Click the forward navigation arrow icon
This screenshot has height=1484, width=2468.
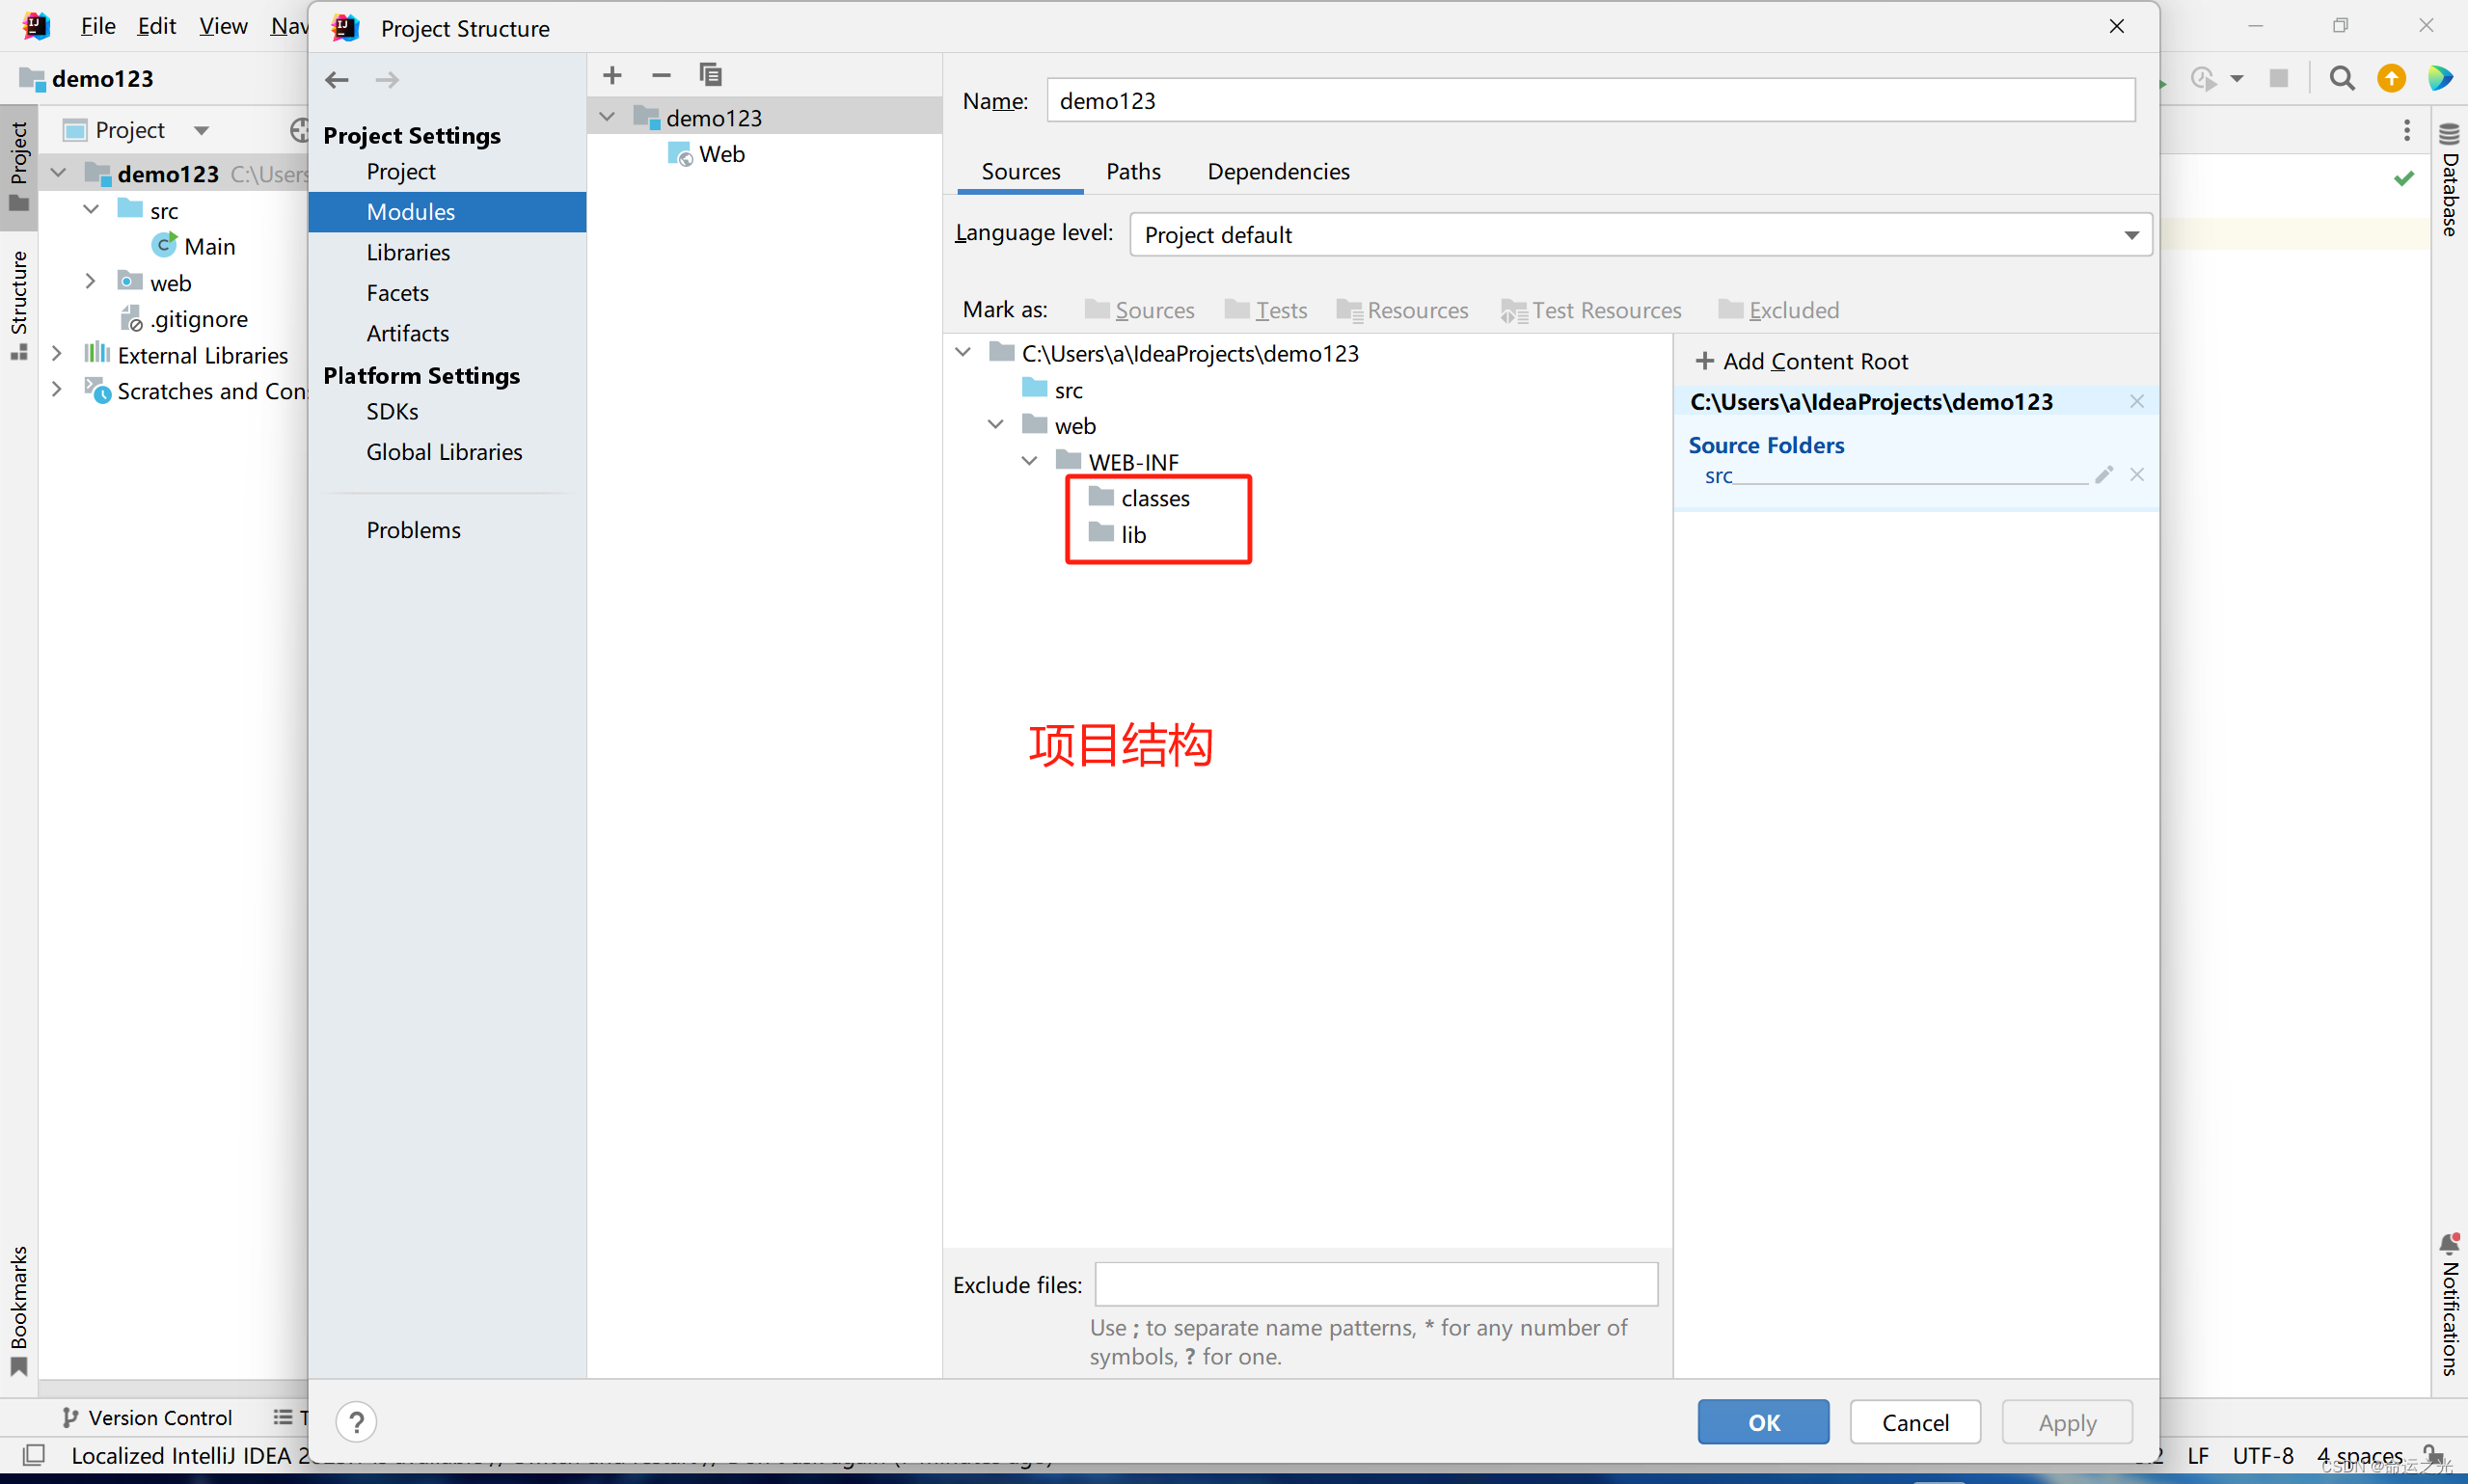[x=388, y=76]
